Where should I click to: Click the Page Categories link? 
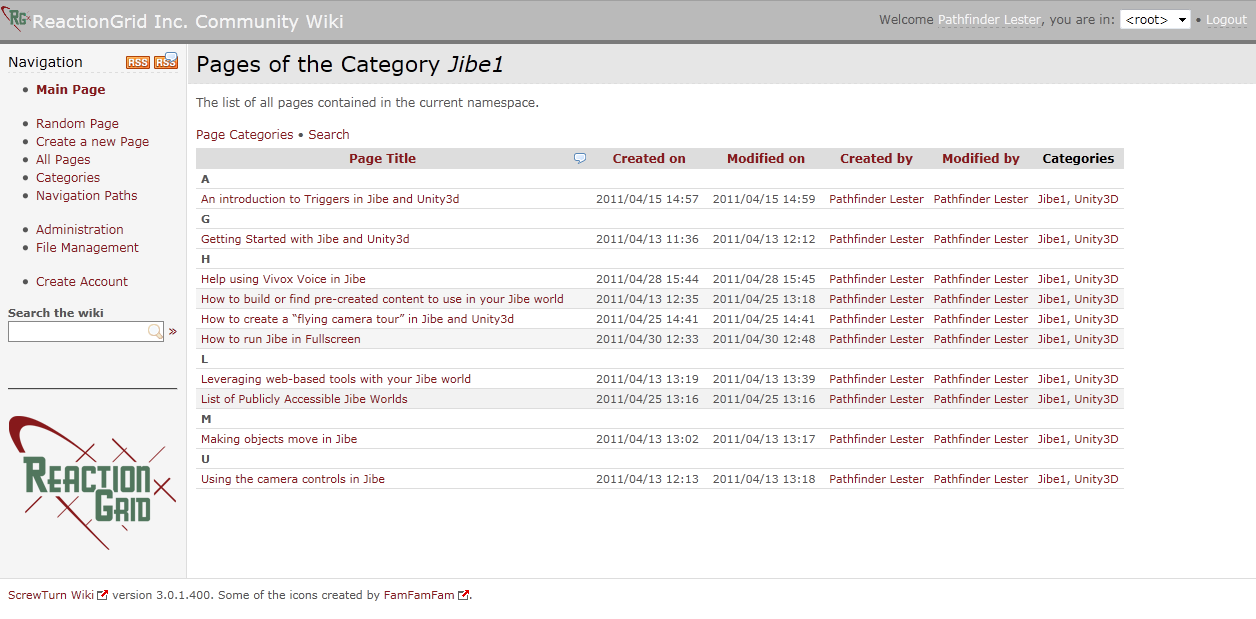tap(245, 134)
